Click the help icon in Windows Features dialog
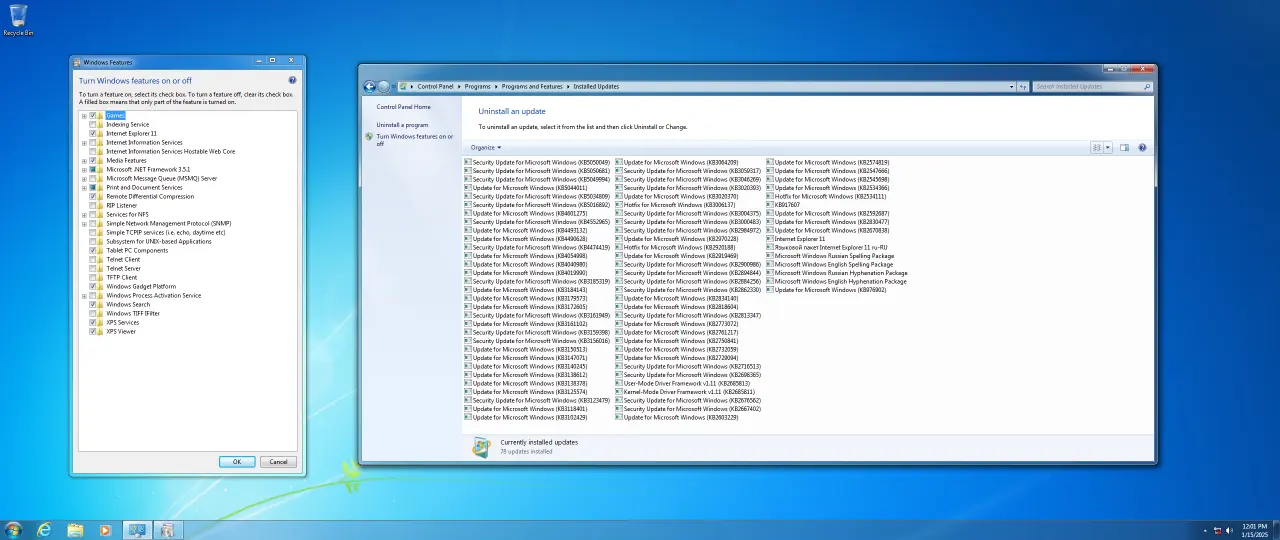Screen dimensions: 1280x540 pos(292,80)
